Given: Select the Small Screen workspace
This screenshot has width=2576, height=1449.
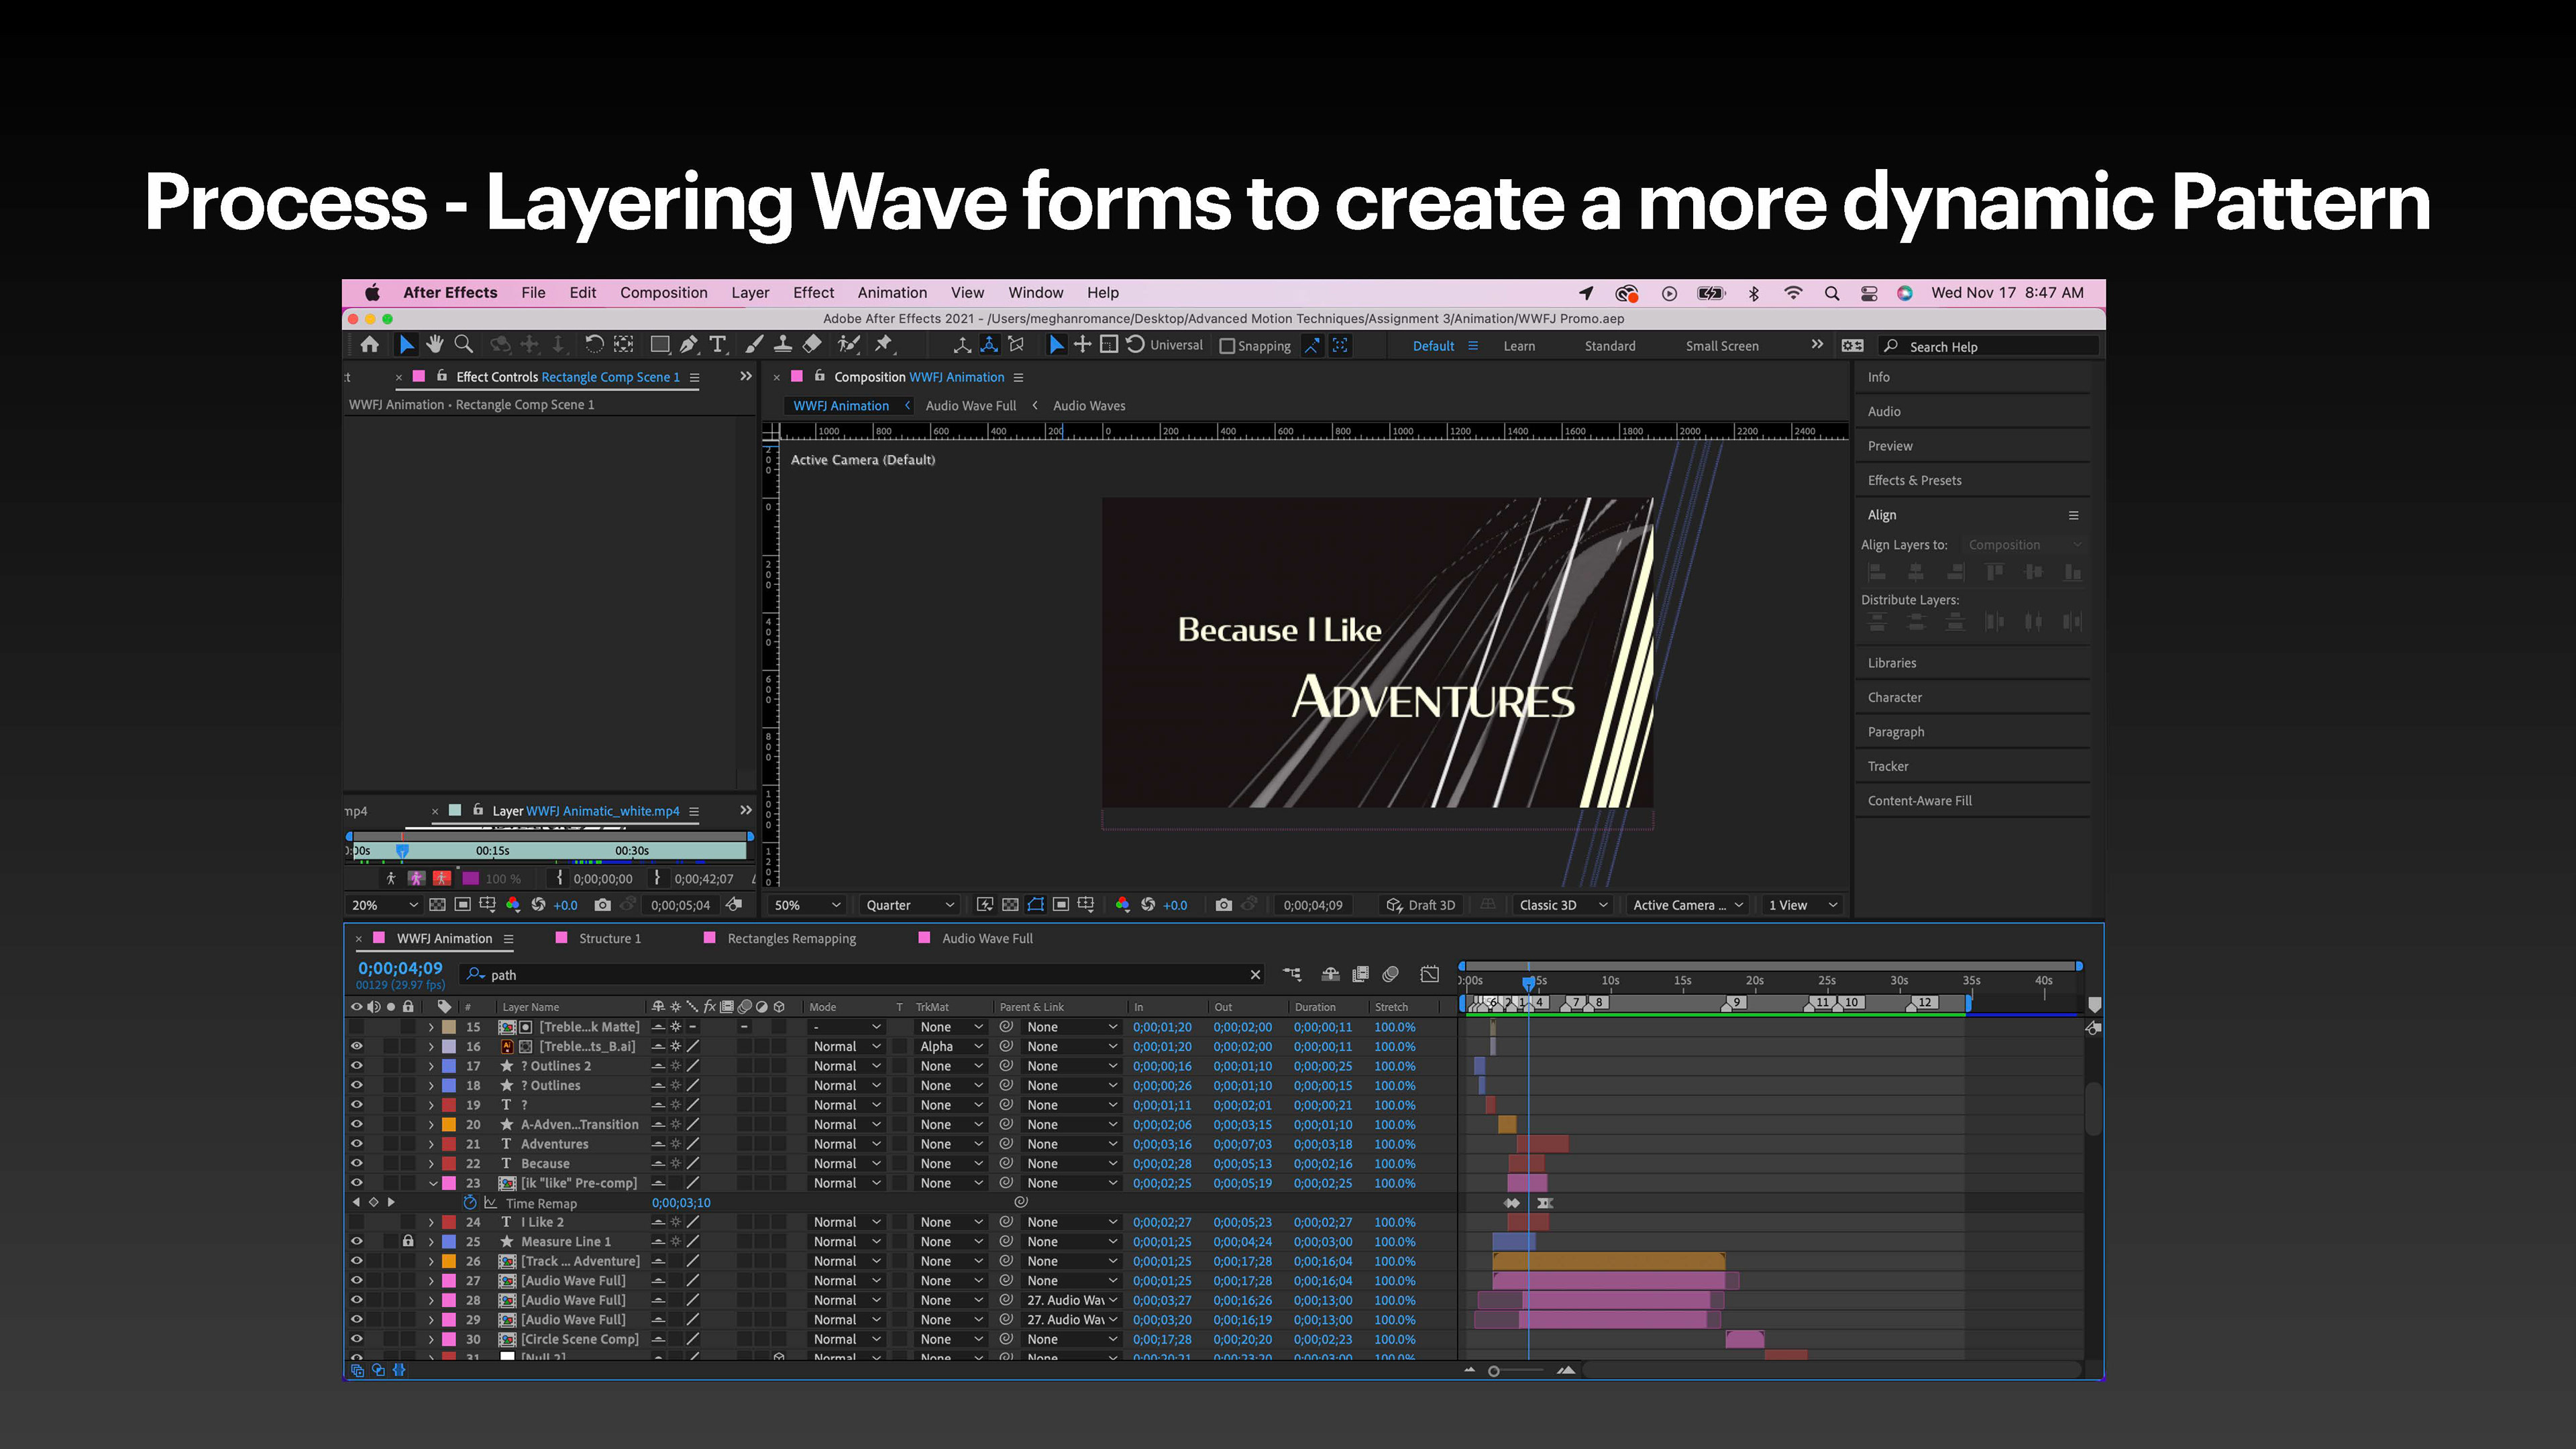Looking at the screenshot, I should (1721, 346).
